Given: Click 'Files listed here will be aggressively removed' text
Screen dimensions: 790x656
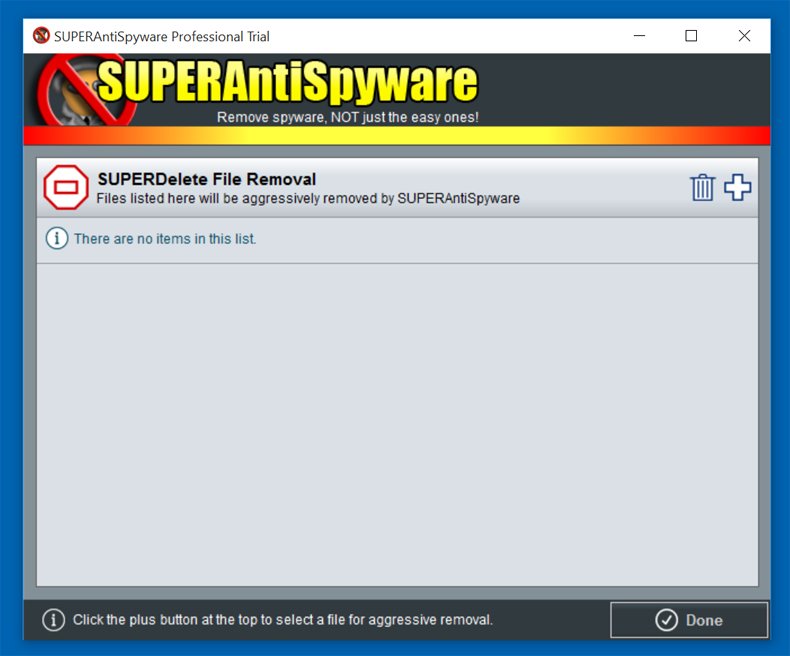Looking at the screenshot, I should click(x=308, y=199).
